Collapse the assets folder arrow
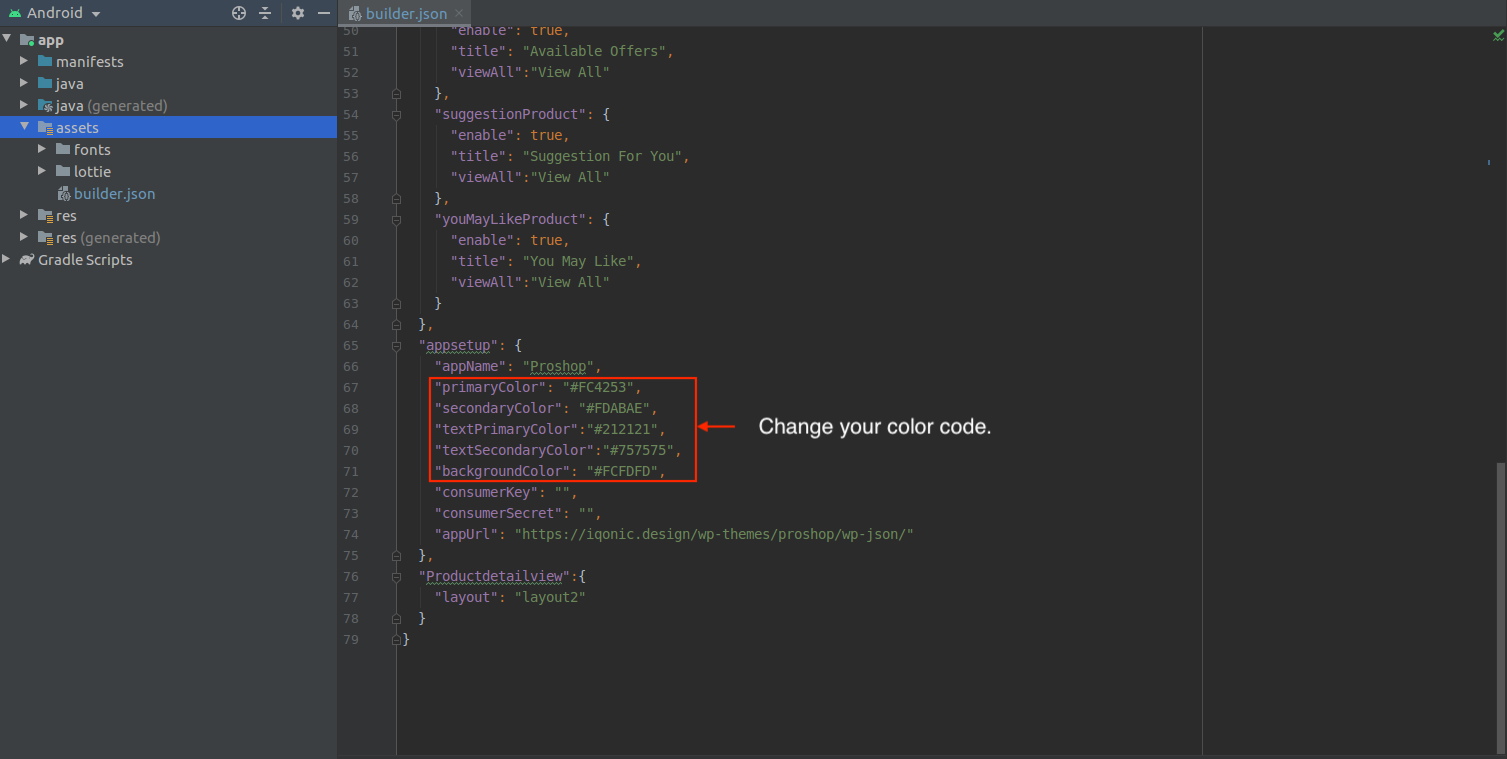The width and height of the screenshot is (1507, 759). 25,127
